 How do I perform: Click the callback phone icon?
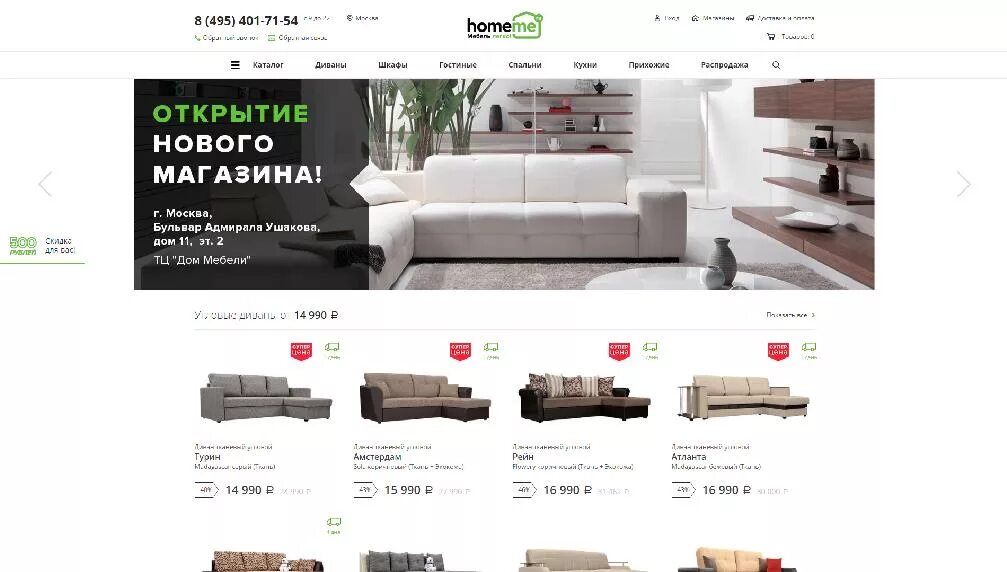197,38
